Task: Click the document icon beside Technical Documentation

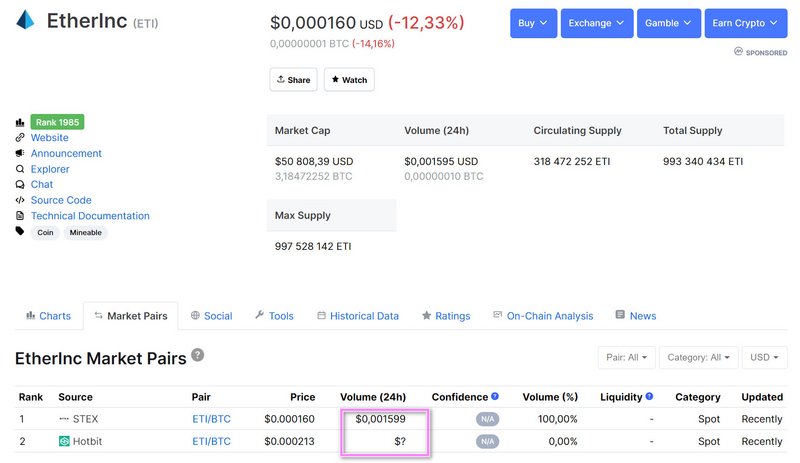Action: pyautogui.click(x=20, y=216)
